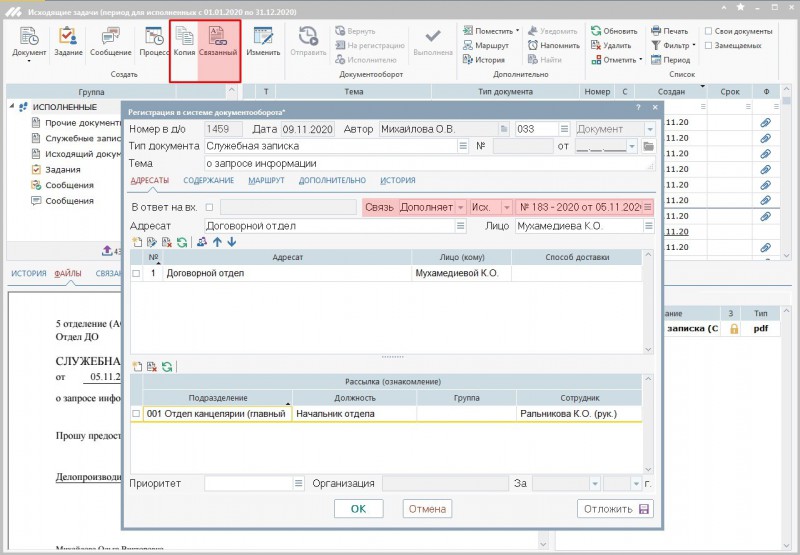Viewport: 800px width, 555px height.
Task: Expand the Исх. dropdown list
Action: click(x=506, y=207)
